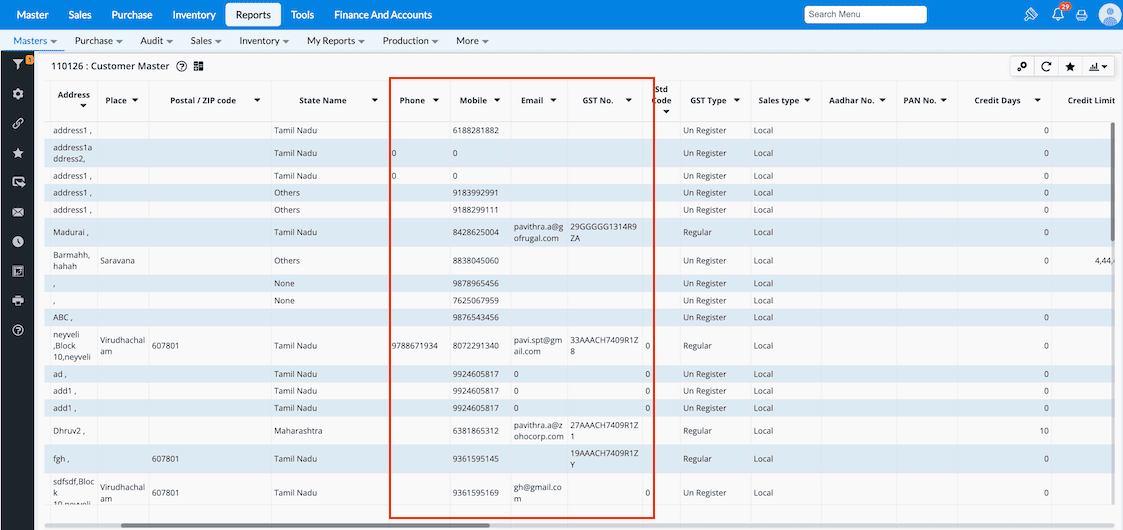Click the paint brush theme icon
The image size is (1123, 530).
tap(1031, 15)
